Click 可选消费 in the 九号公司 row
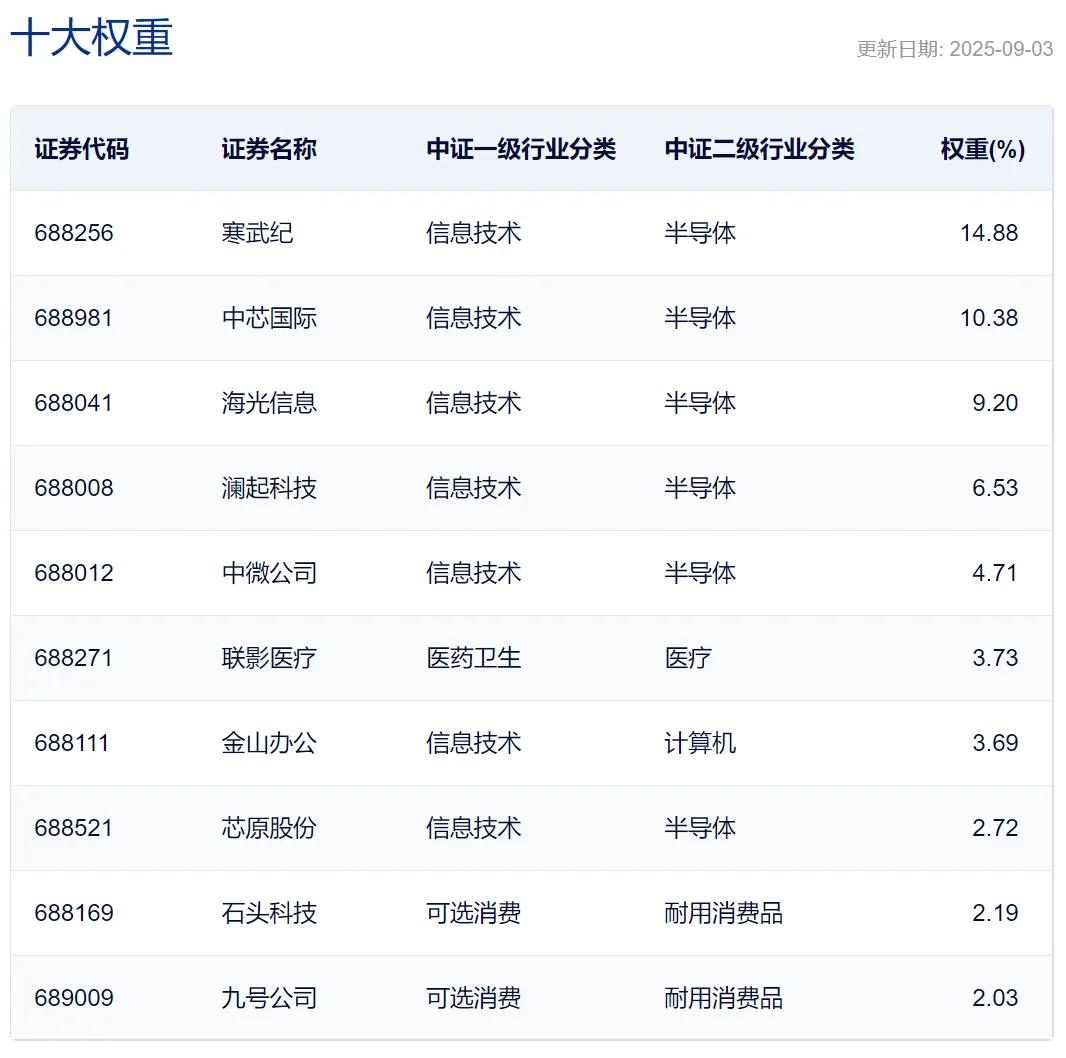Image resolution: width=1066 pixels, height=1058 pixels. click(x=474, y=997)
